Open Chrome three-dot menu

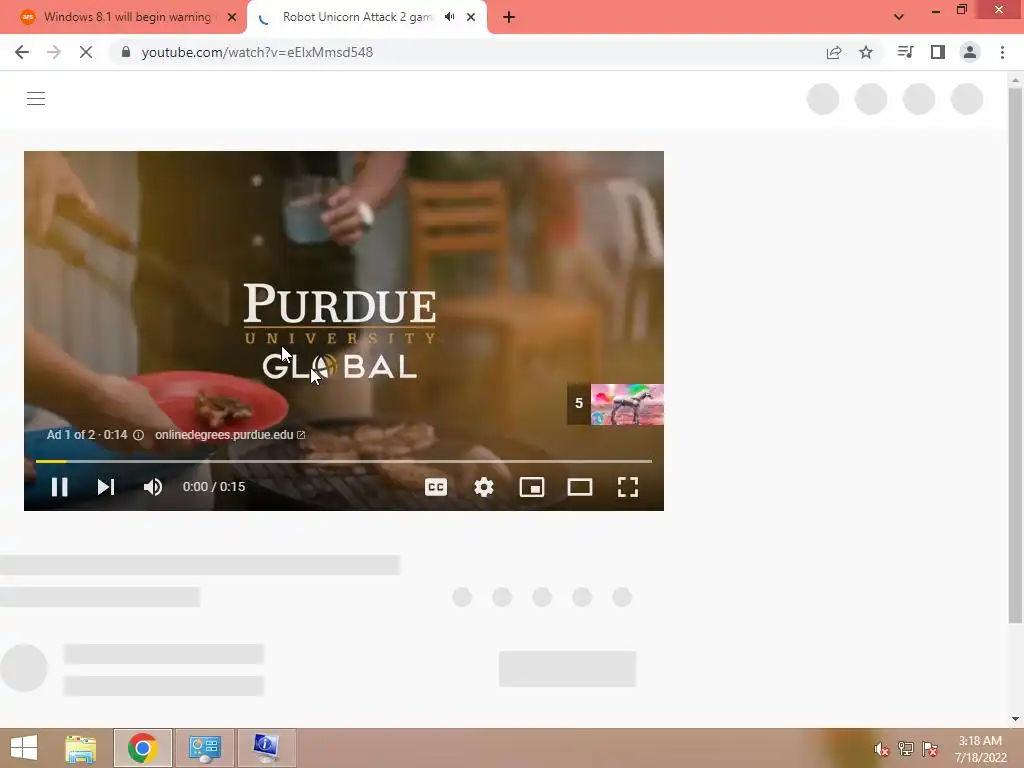tap(1002, 52)
